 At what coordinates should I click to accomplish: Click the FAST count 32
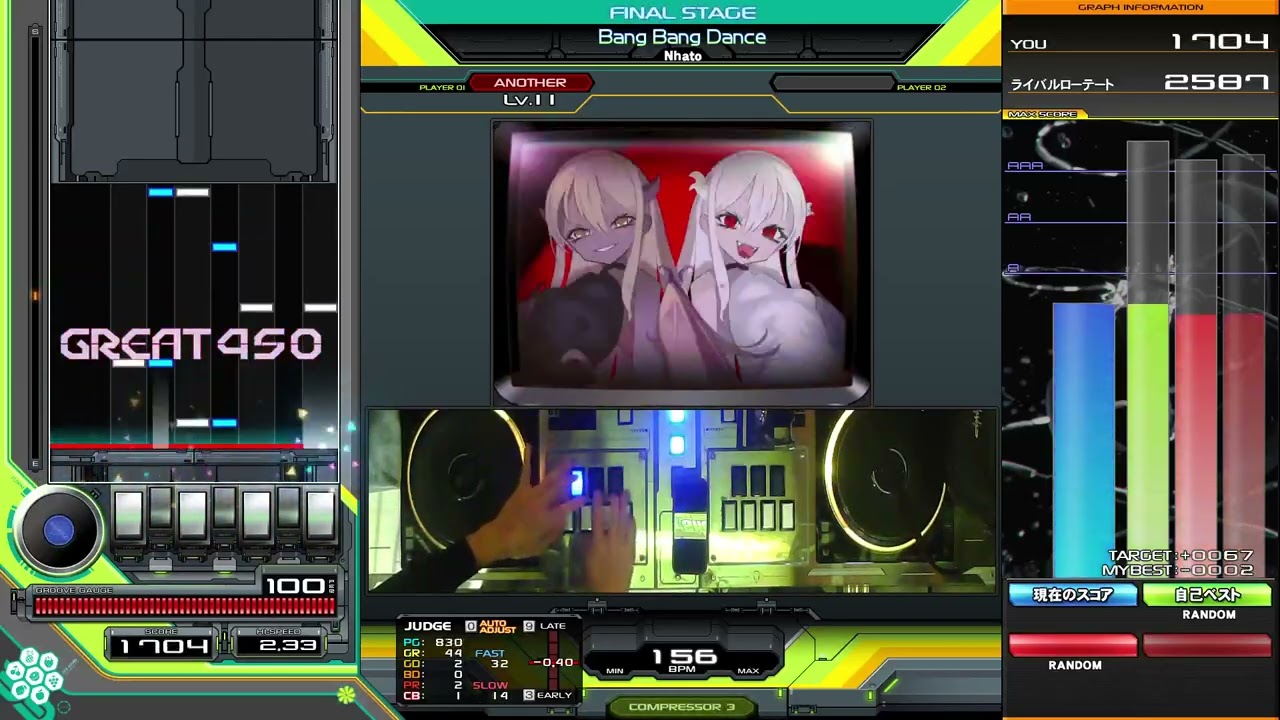tap(500, 664)
